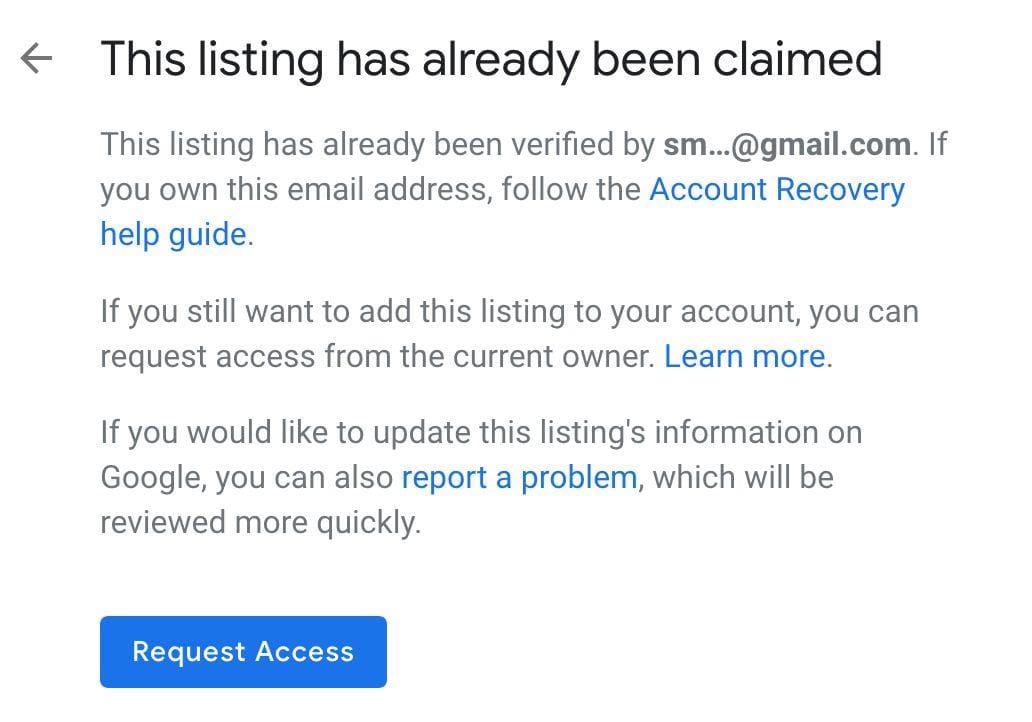Click the back arrow icon
The height and width of the screenshot is (722, 1032).
(36, 59)
